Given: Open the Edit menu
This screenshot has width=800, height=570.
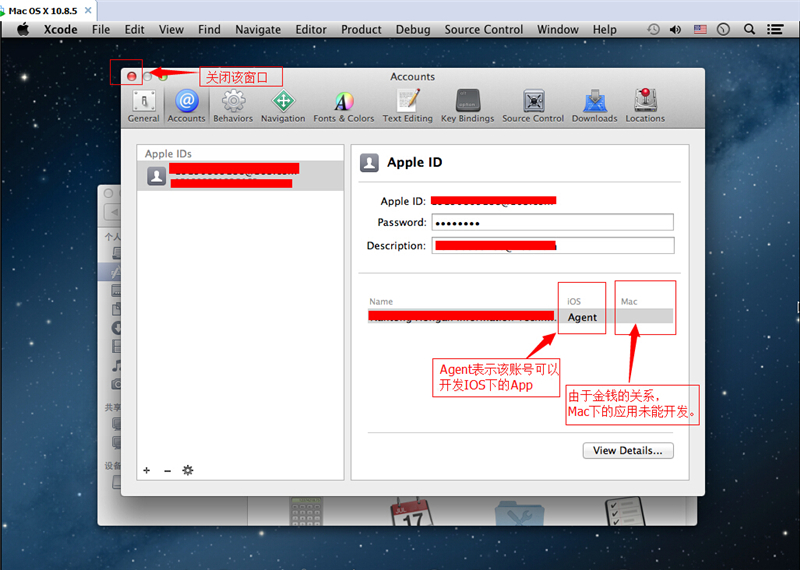Looking at the screenshot, I should 135,30.
